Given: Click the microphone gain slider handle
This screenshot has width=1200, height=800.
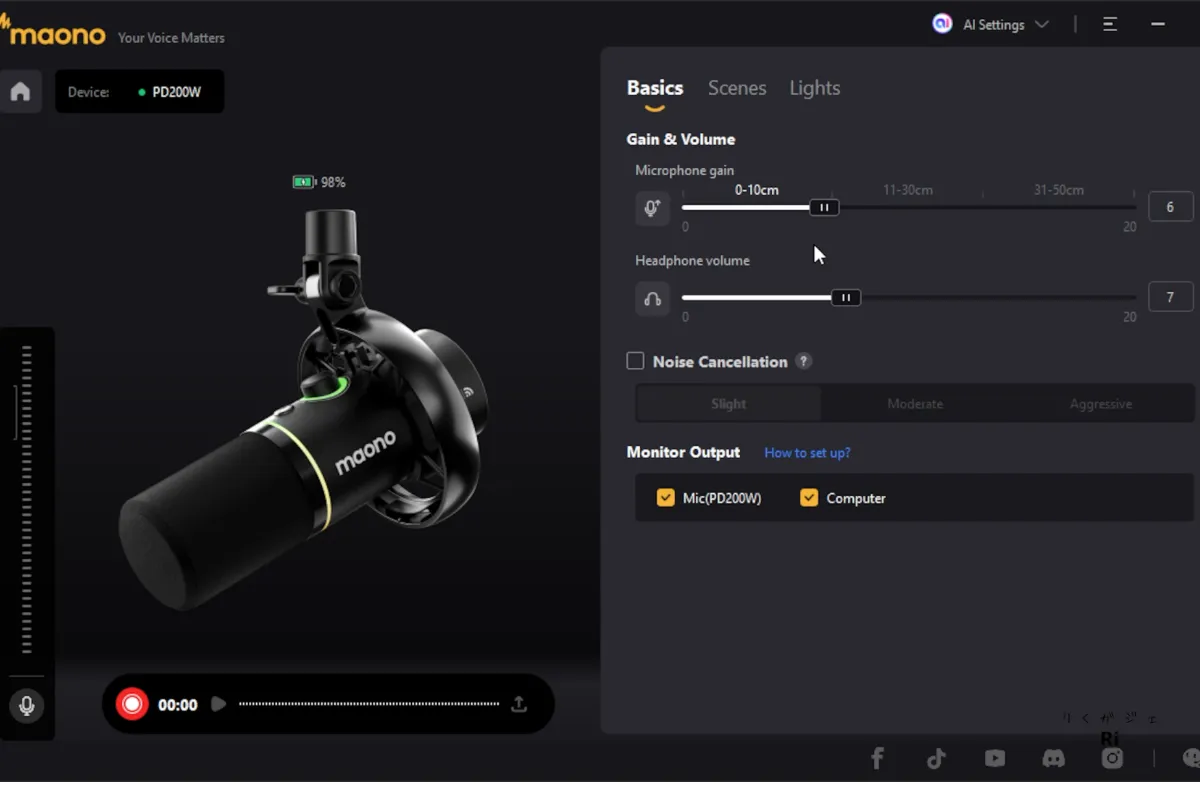Looking at the screenshot, I should (x=824, y=208).
